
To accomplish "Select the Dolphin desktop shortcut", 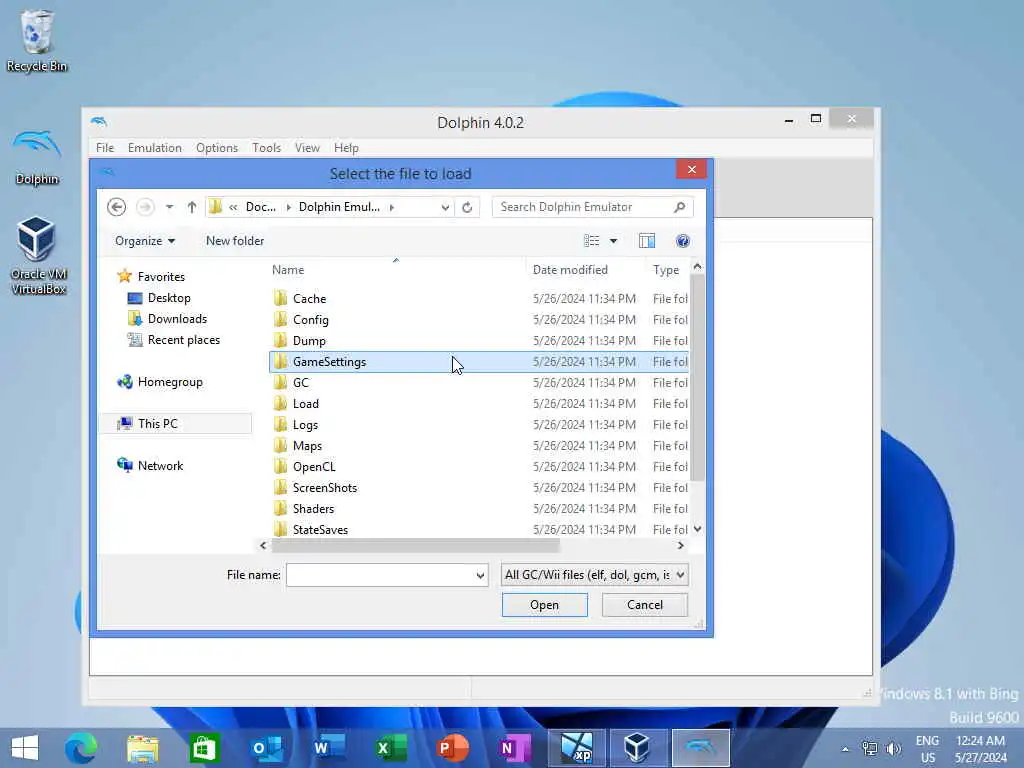I will 37,157.
